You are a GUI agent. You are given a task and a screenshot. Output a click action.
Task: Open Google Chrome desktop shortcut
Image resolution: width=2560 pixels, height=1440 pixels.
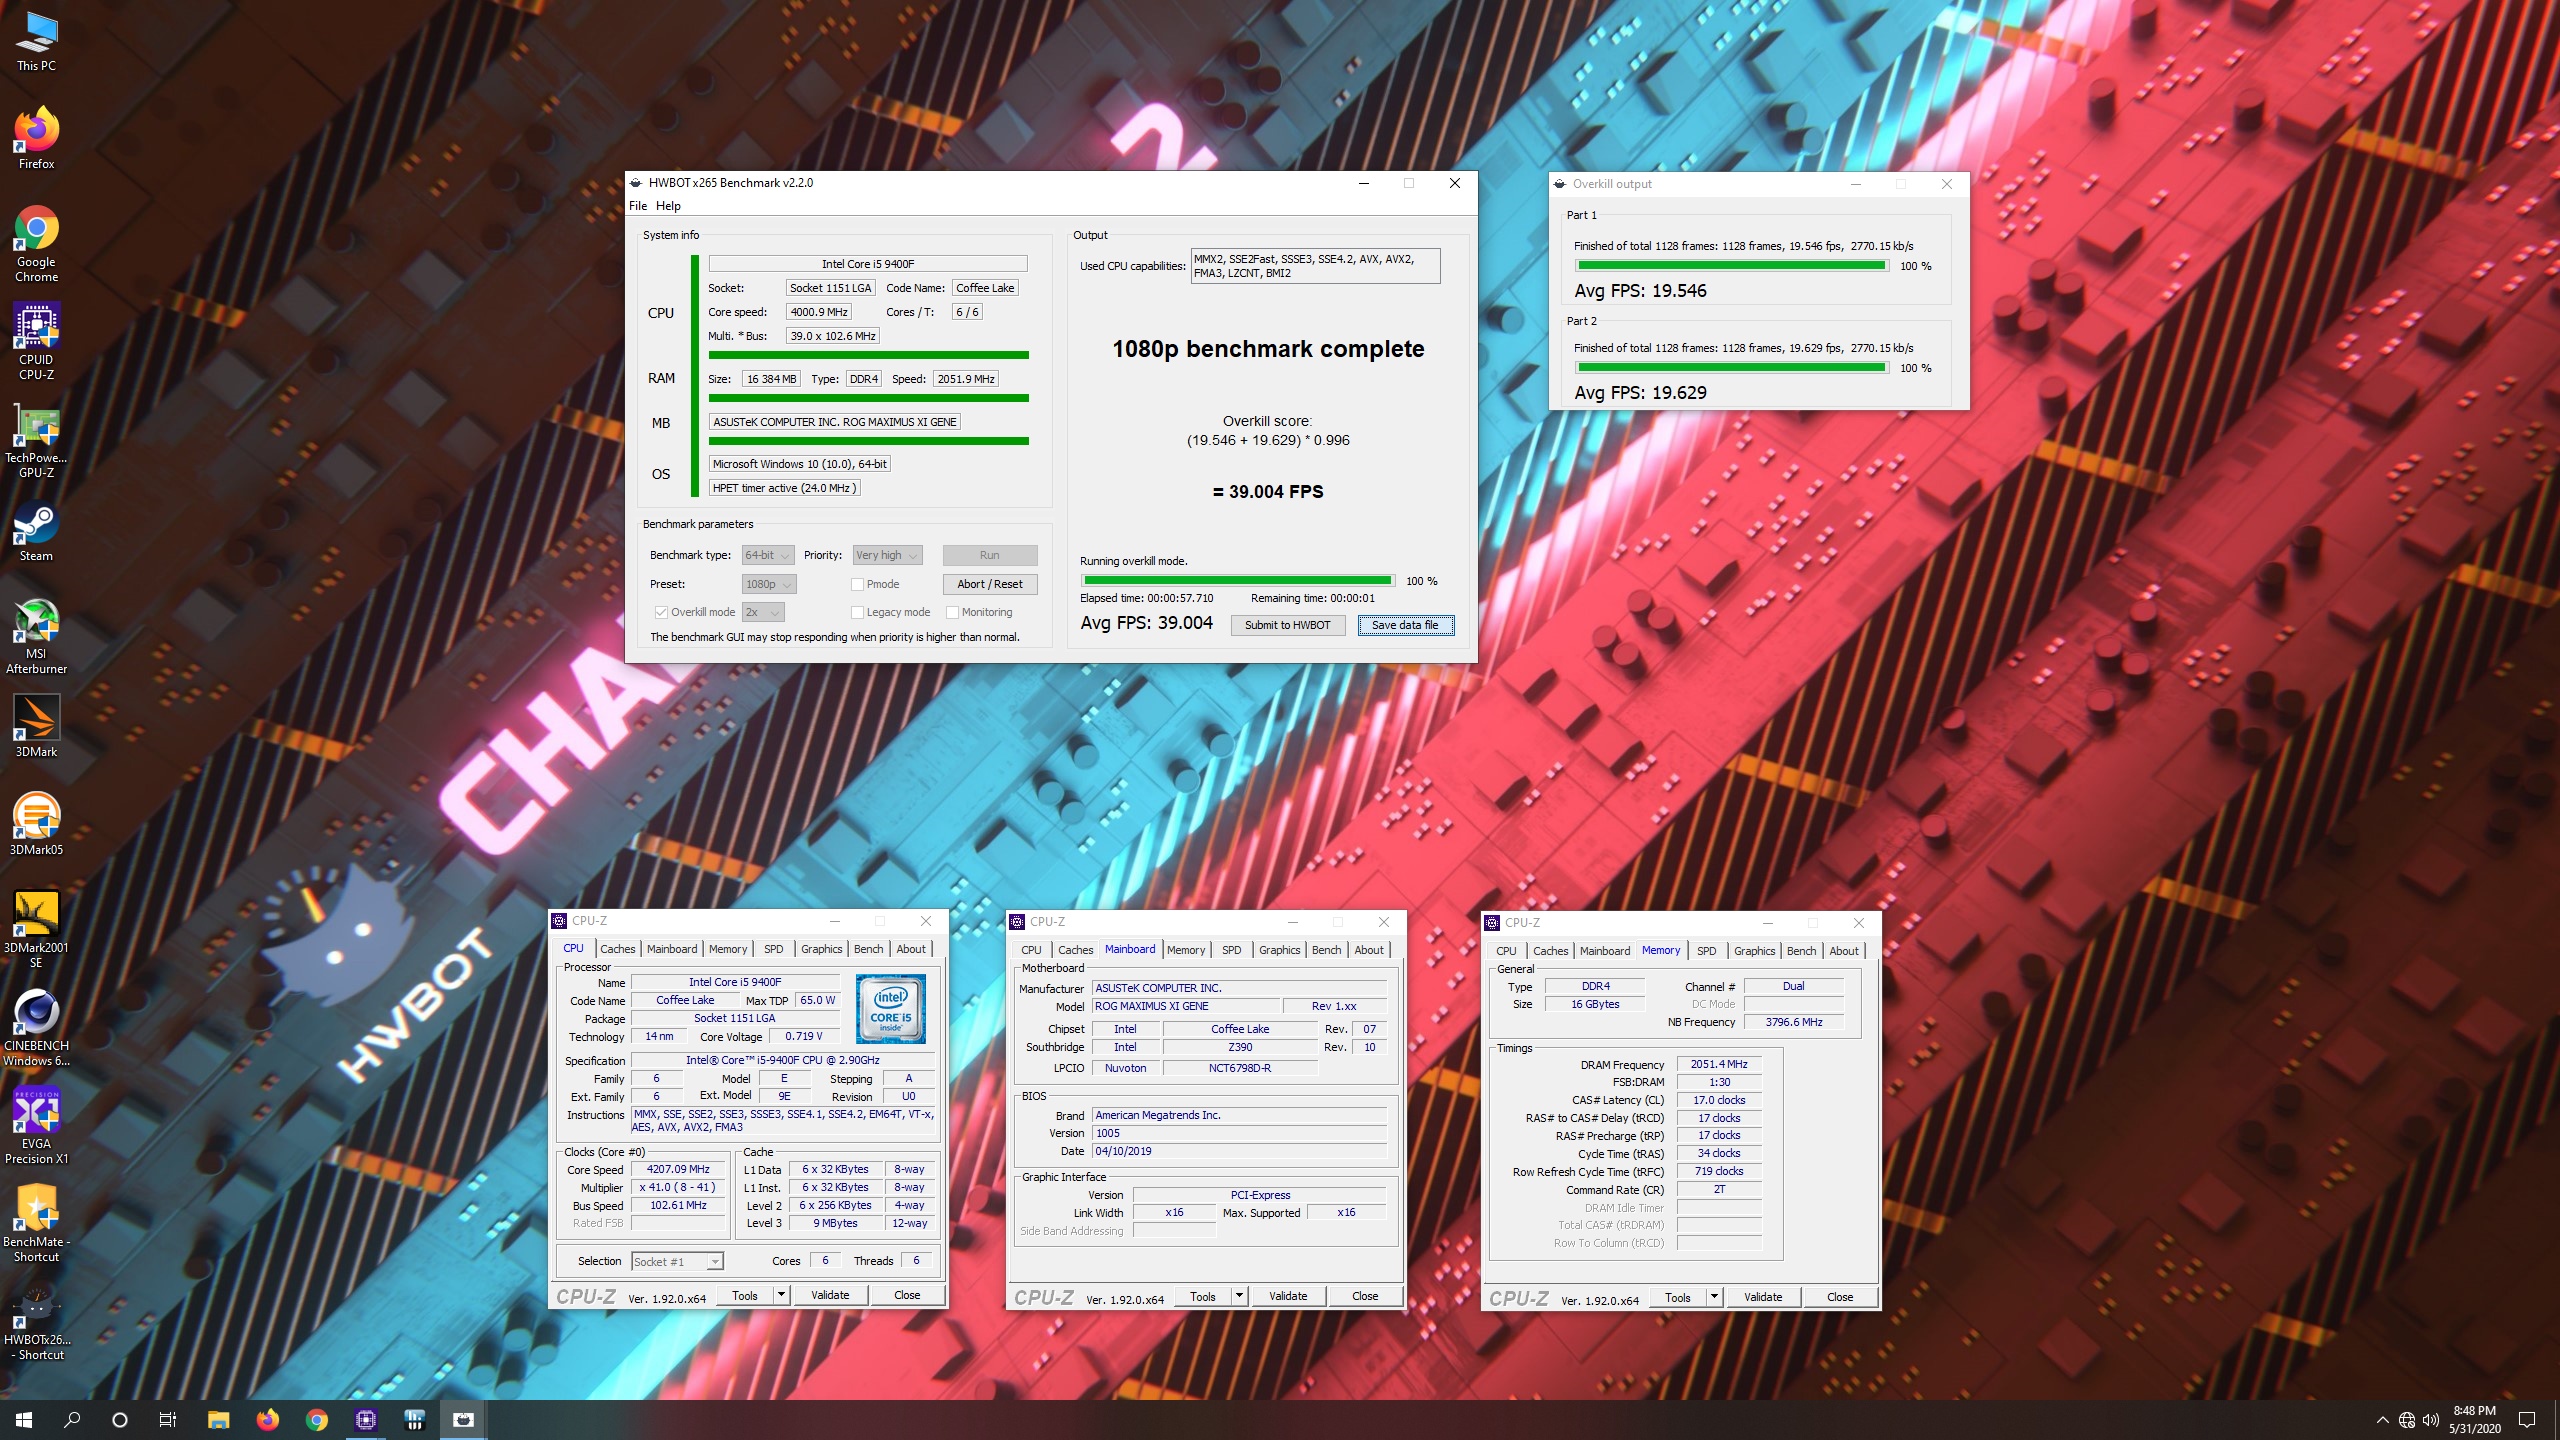pyautogui.click(x=36, y=244)
